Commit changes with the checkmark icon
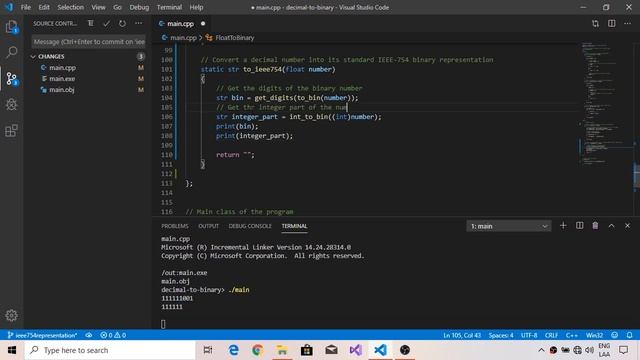 [x=107, y=23]
